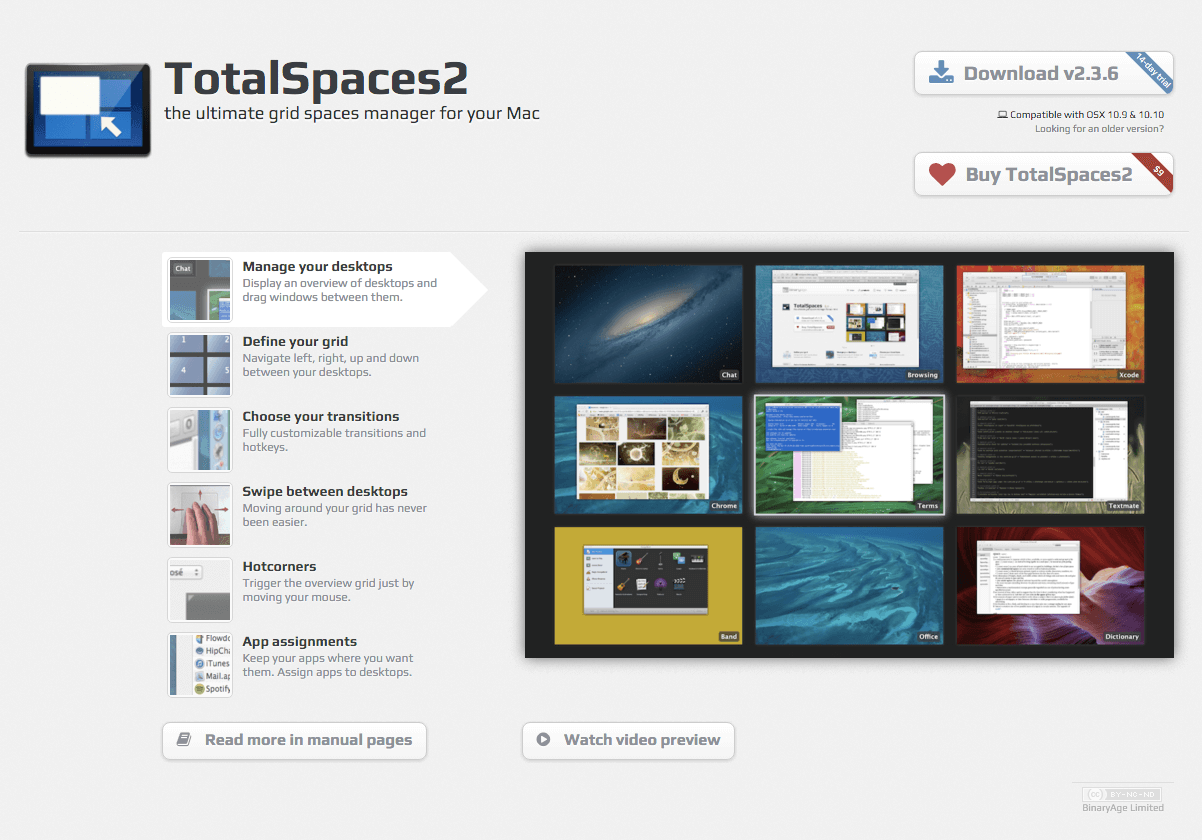Viewport: 1202px width, 840px height.
Task: Click the Textmate desktop thumbnail
Action: pyautogui.click(x=1050, y=455)
